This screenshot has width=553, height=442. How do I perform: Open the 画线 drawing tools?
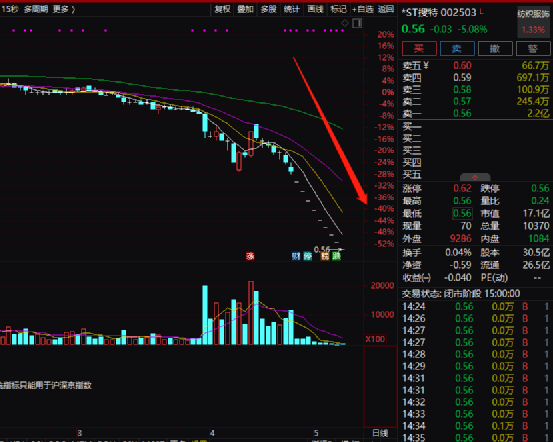tap(315, 10)
